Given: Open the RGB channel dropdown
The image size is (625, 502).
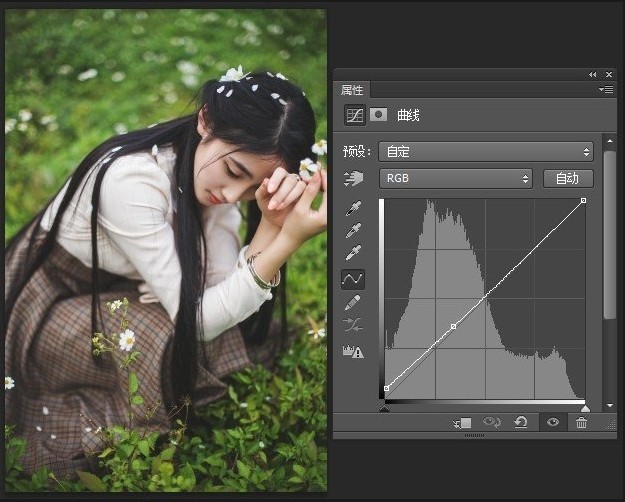Looking at the screenshot, I should pyautogui.click(x=456, y=179).
